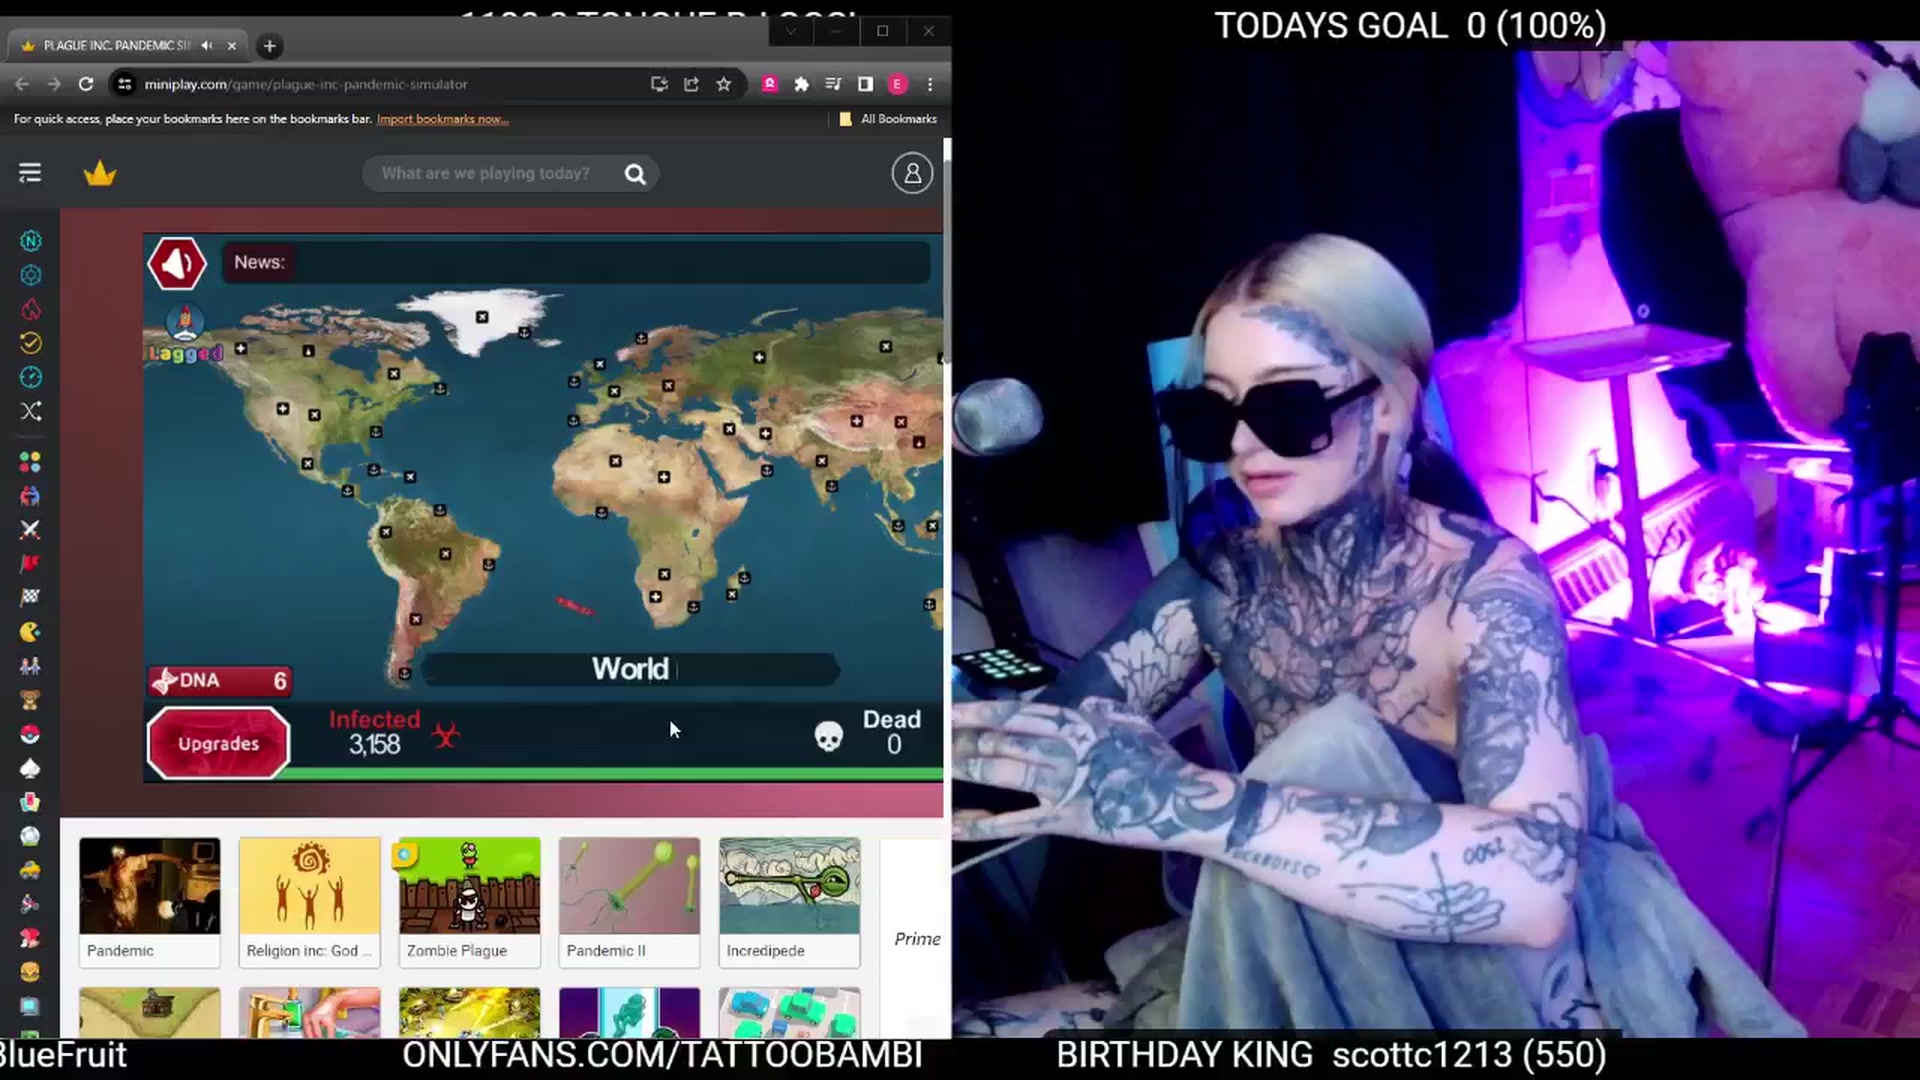Open the Religion inc: God game thumbnail
This screenshot has height=1080, width=1920.
click(x=310, y=902)
